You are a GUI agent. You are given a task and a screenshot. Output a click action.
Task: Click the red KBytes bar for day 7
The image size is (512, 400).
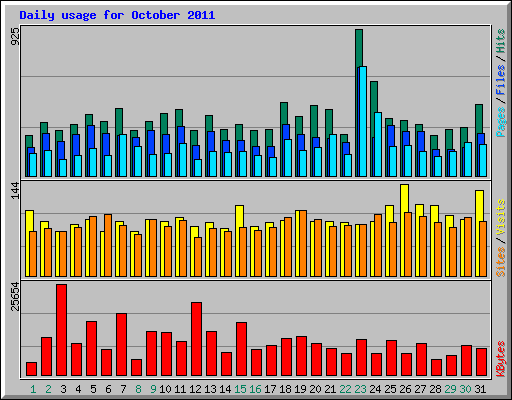tap(121, 345)
